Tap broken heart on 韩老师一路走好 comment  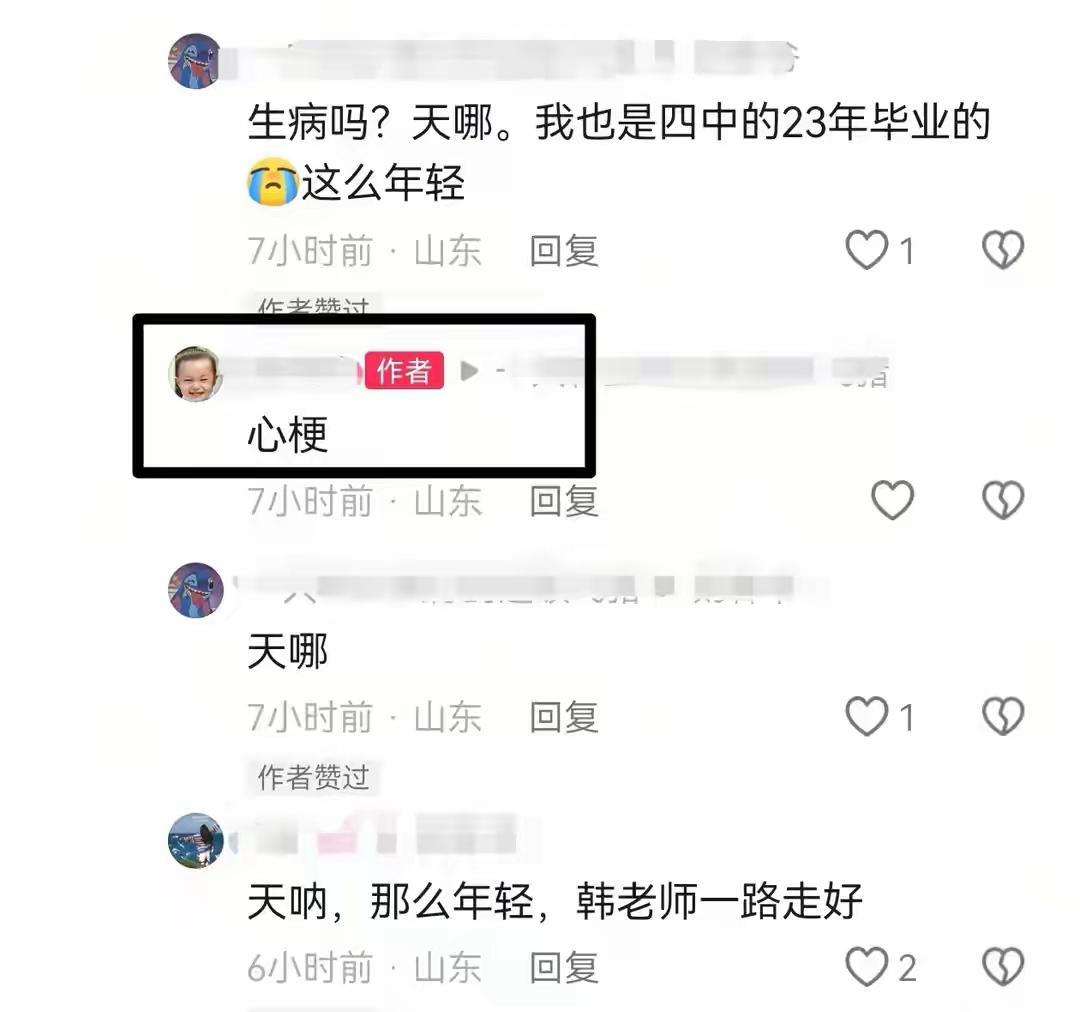pos(1003,967)
